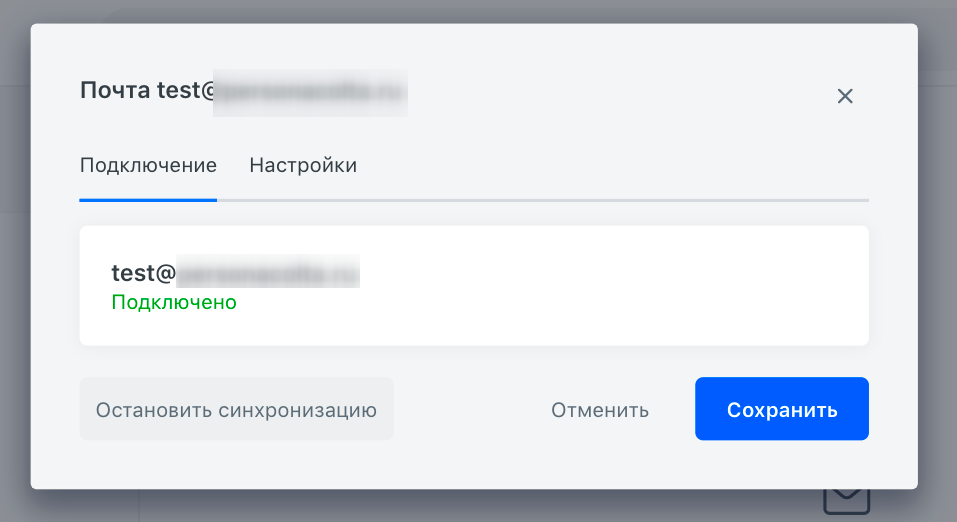Click the blurred domain in the dialog title
Image resolution: width=957 pixels, height=522 pixels.
click(x=310, y=93)
